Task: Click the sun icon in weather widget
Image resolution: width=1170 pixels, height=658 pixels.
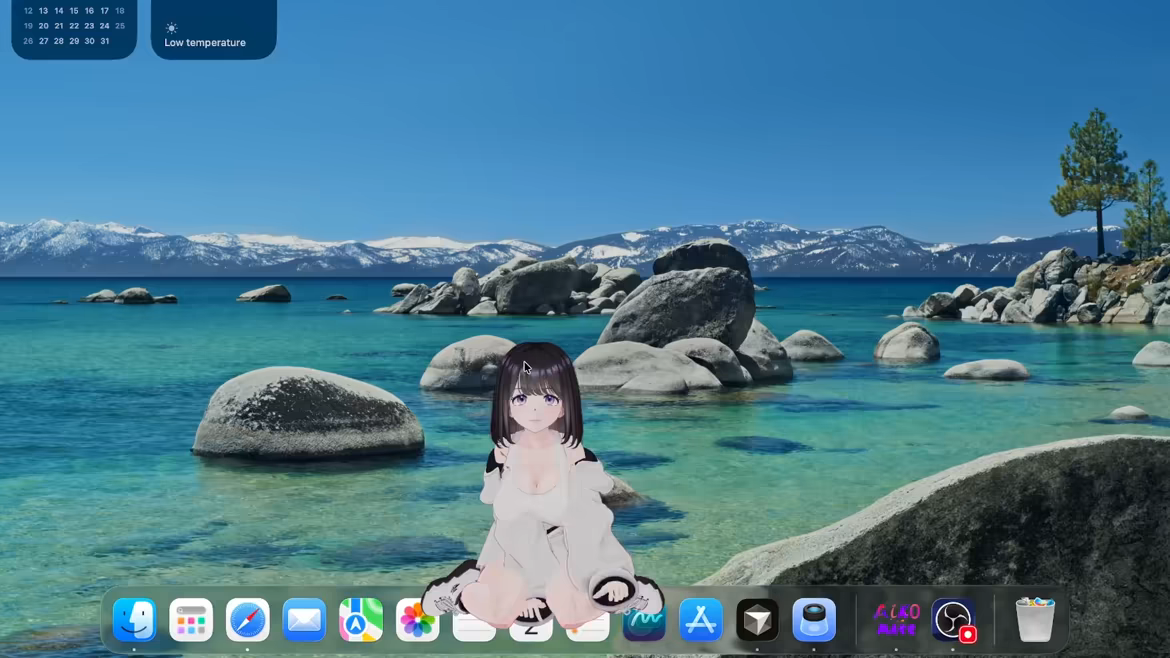Action: (x=172, y=28)
